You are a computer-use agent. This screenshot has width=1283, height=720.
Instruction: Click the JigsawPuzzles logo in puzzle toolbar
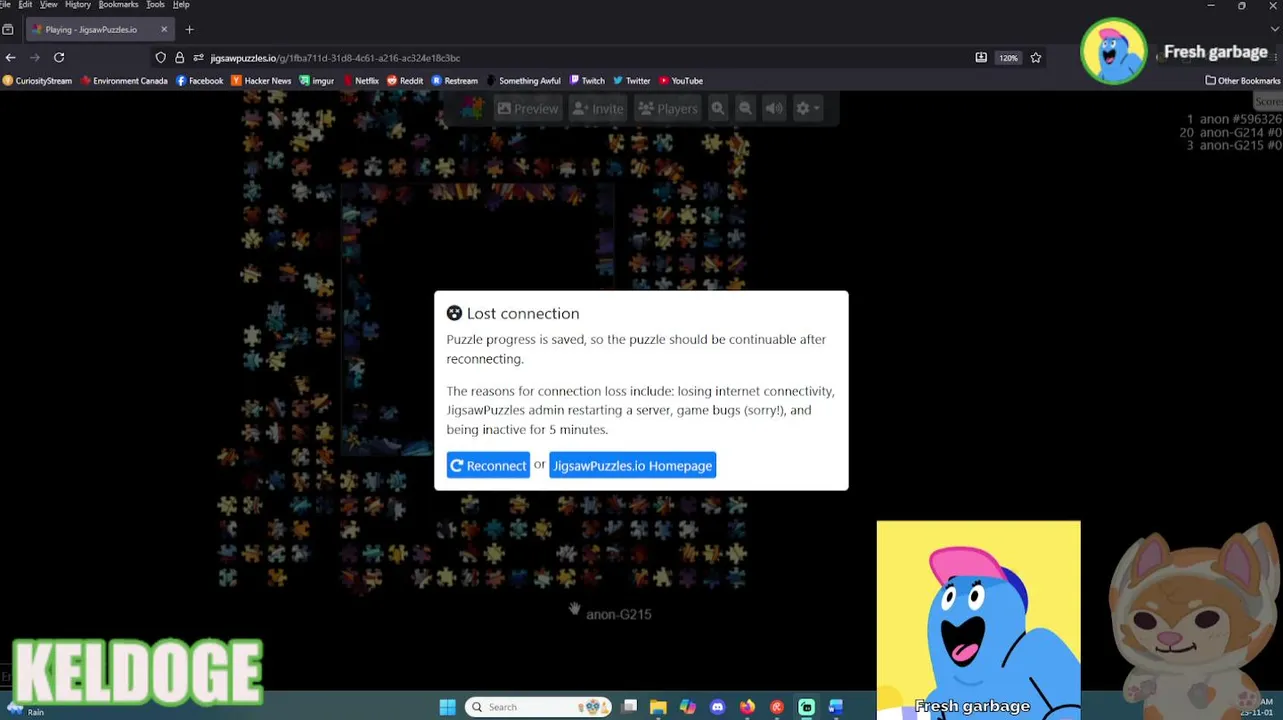(x=471, y=108)
